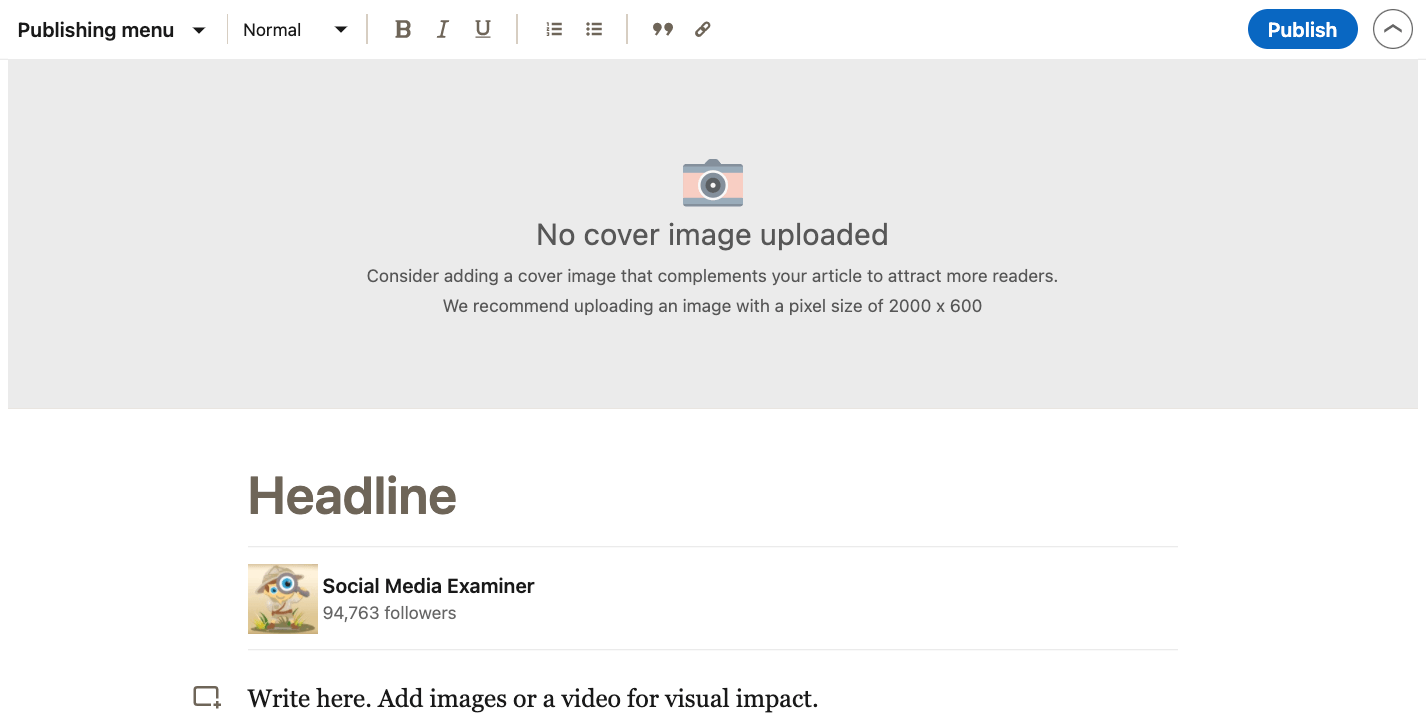Insert a numbered list
The height and width of the screenshot is (723, 1426).
click(x=554, y=30)
